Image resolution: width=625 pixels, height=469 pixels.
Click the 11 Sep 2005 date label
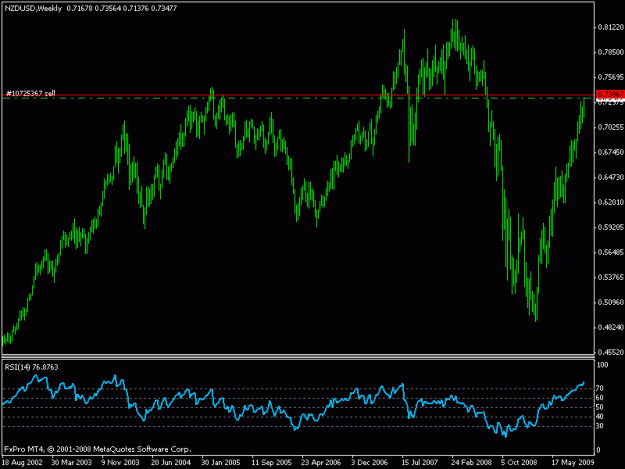tap(271, 463)
